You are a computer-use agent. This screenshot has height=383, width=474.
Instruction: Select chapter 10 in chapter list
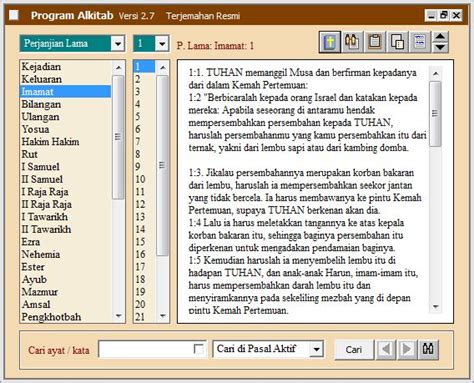pyautogui.click(x=144, y=179)
